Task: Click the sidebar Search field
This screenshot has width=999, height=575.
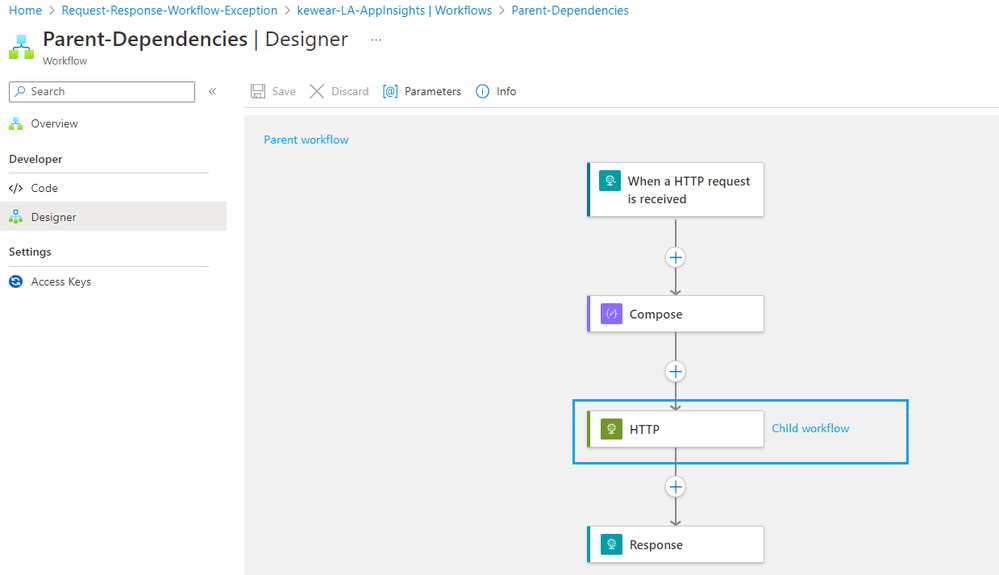Action: 102,91
